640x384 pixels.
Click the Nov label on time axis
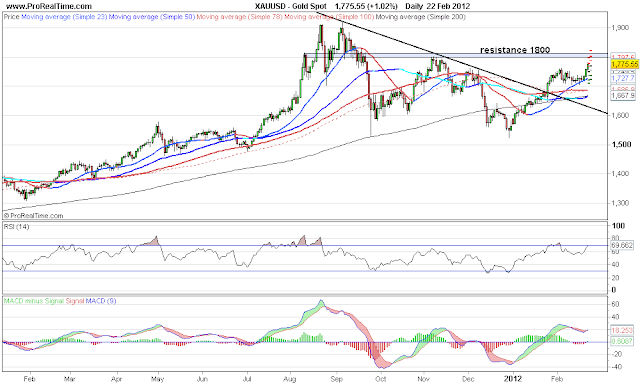click(x=423, y=379)
